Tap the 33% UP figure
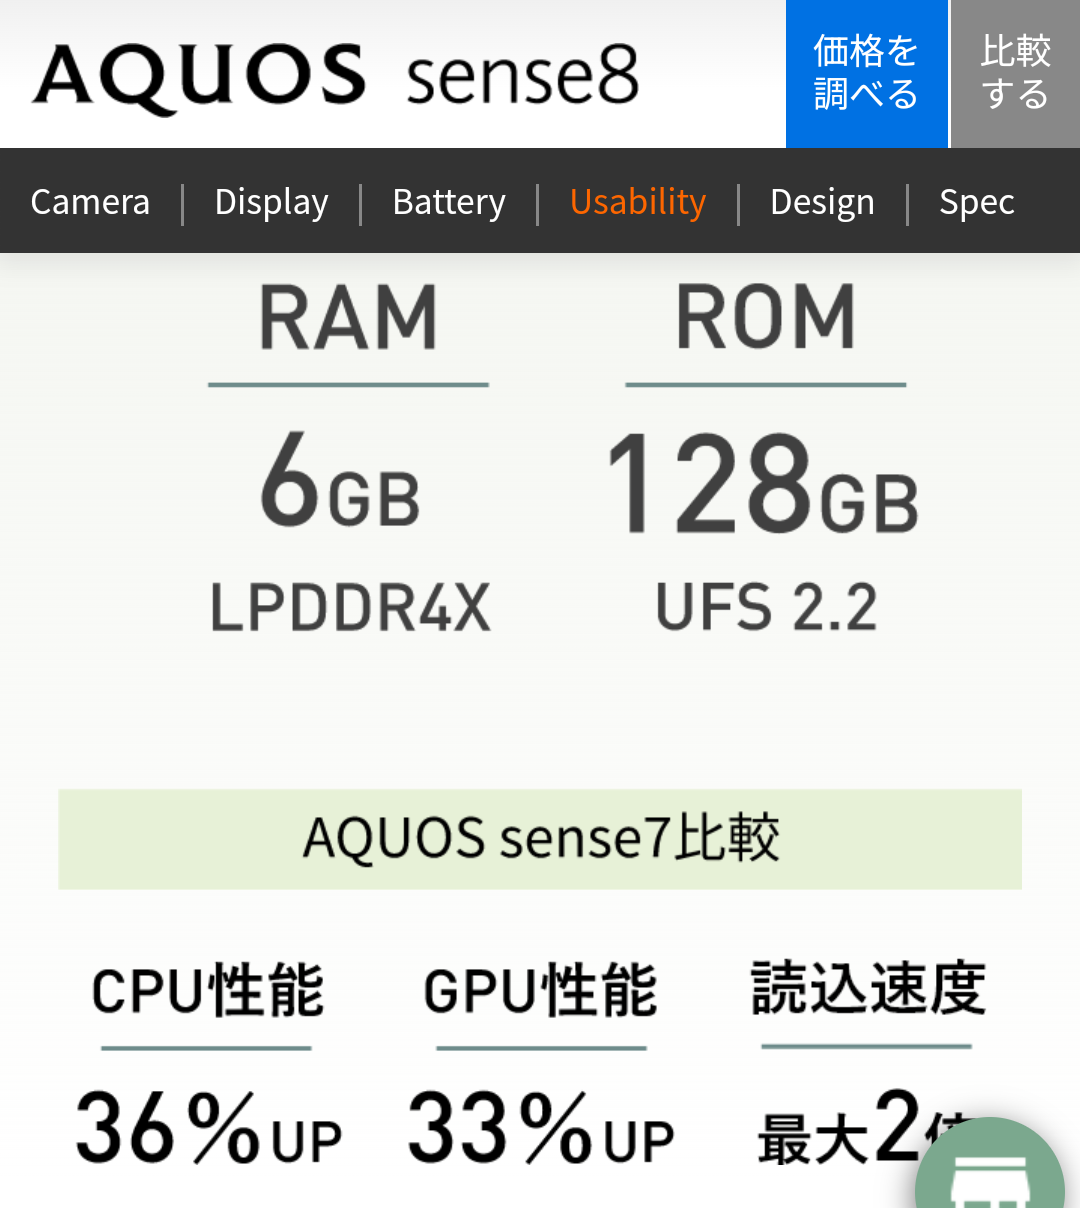 click(x=540, y=1130)
